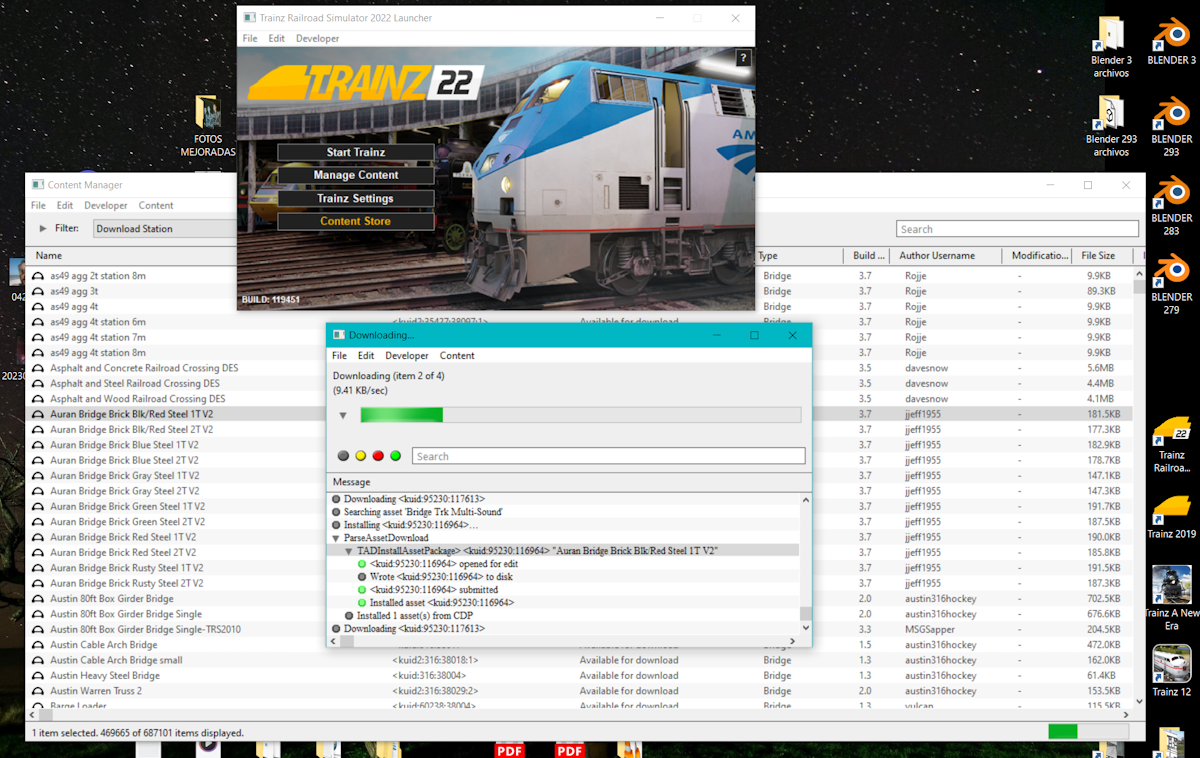Click the bridge icon beside Asphalt and Steel Railroad Crossing DES

(x=38, y=383)
